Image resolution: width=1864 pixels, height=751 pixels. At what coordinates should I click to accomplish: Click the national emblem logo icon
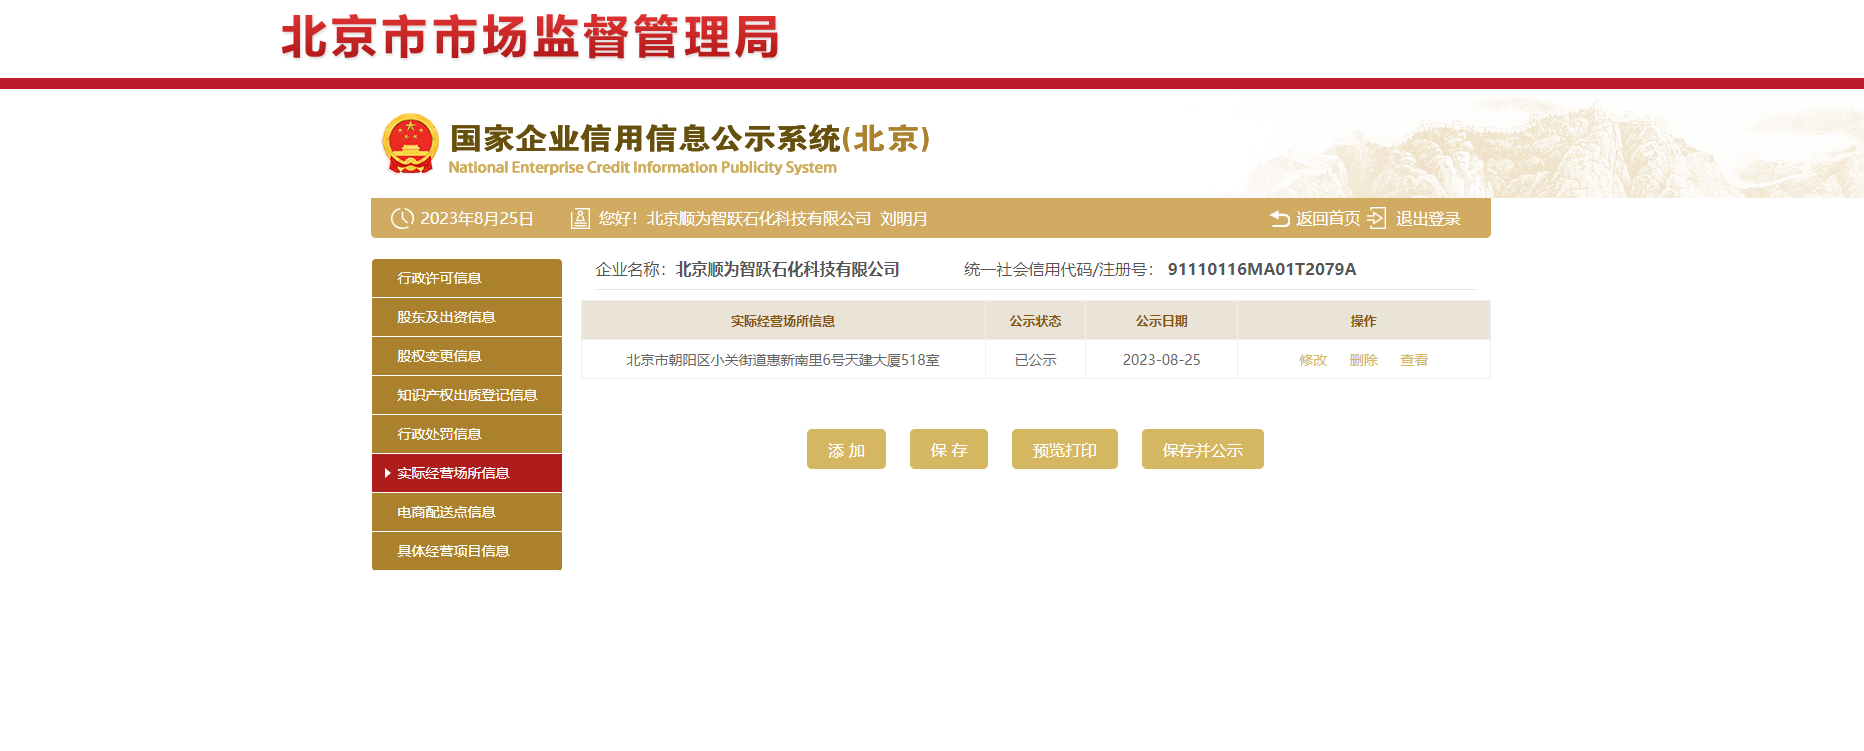(x=410, y=144)
